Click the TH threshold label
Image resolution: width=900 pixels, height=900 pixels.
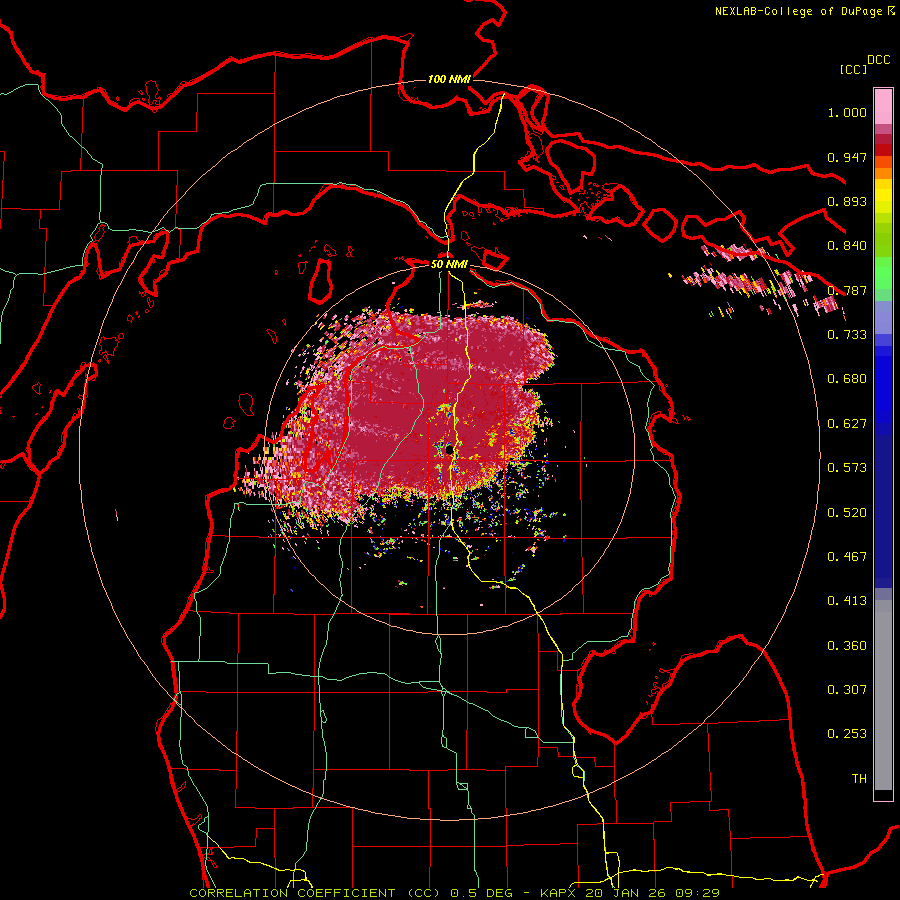(859, 779)
